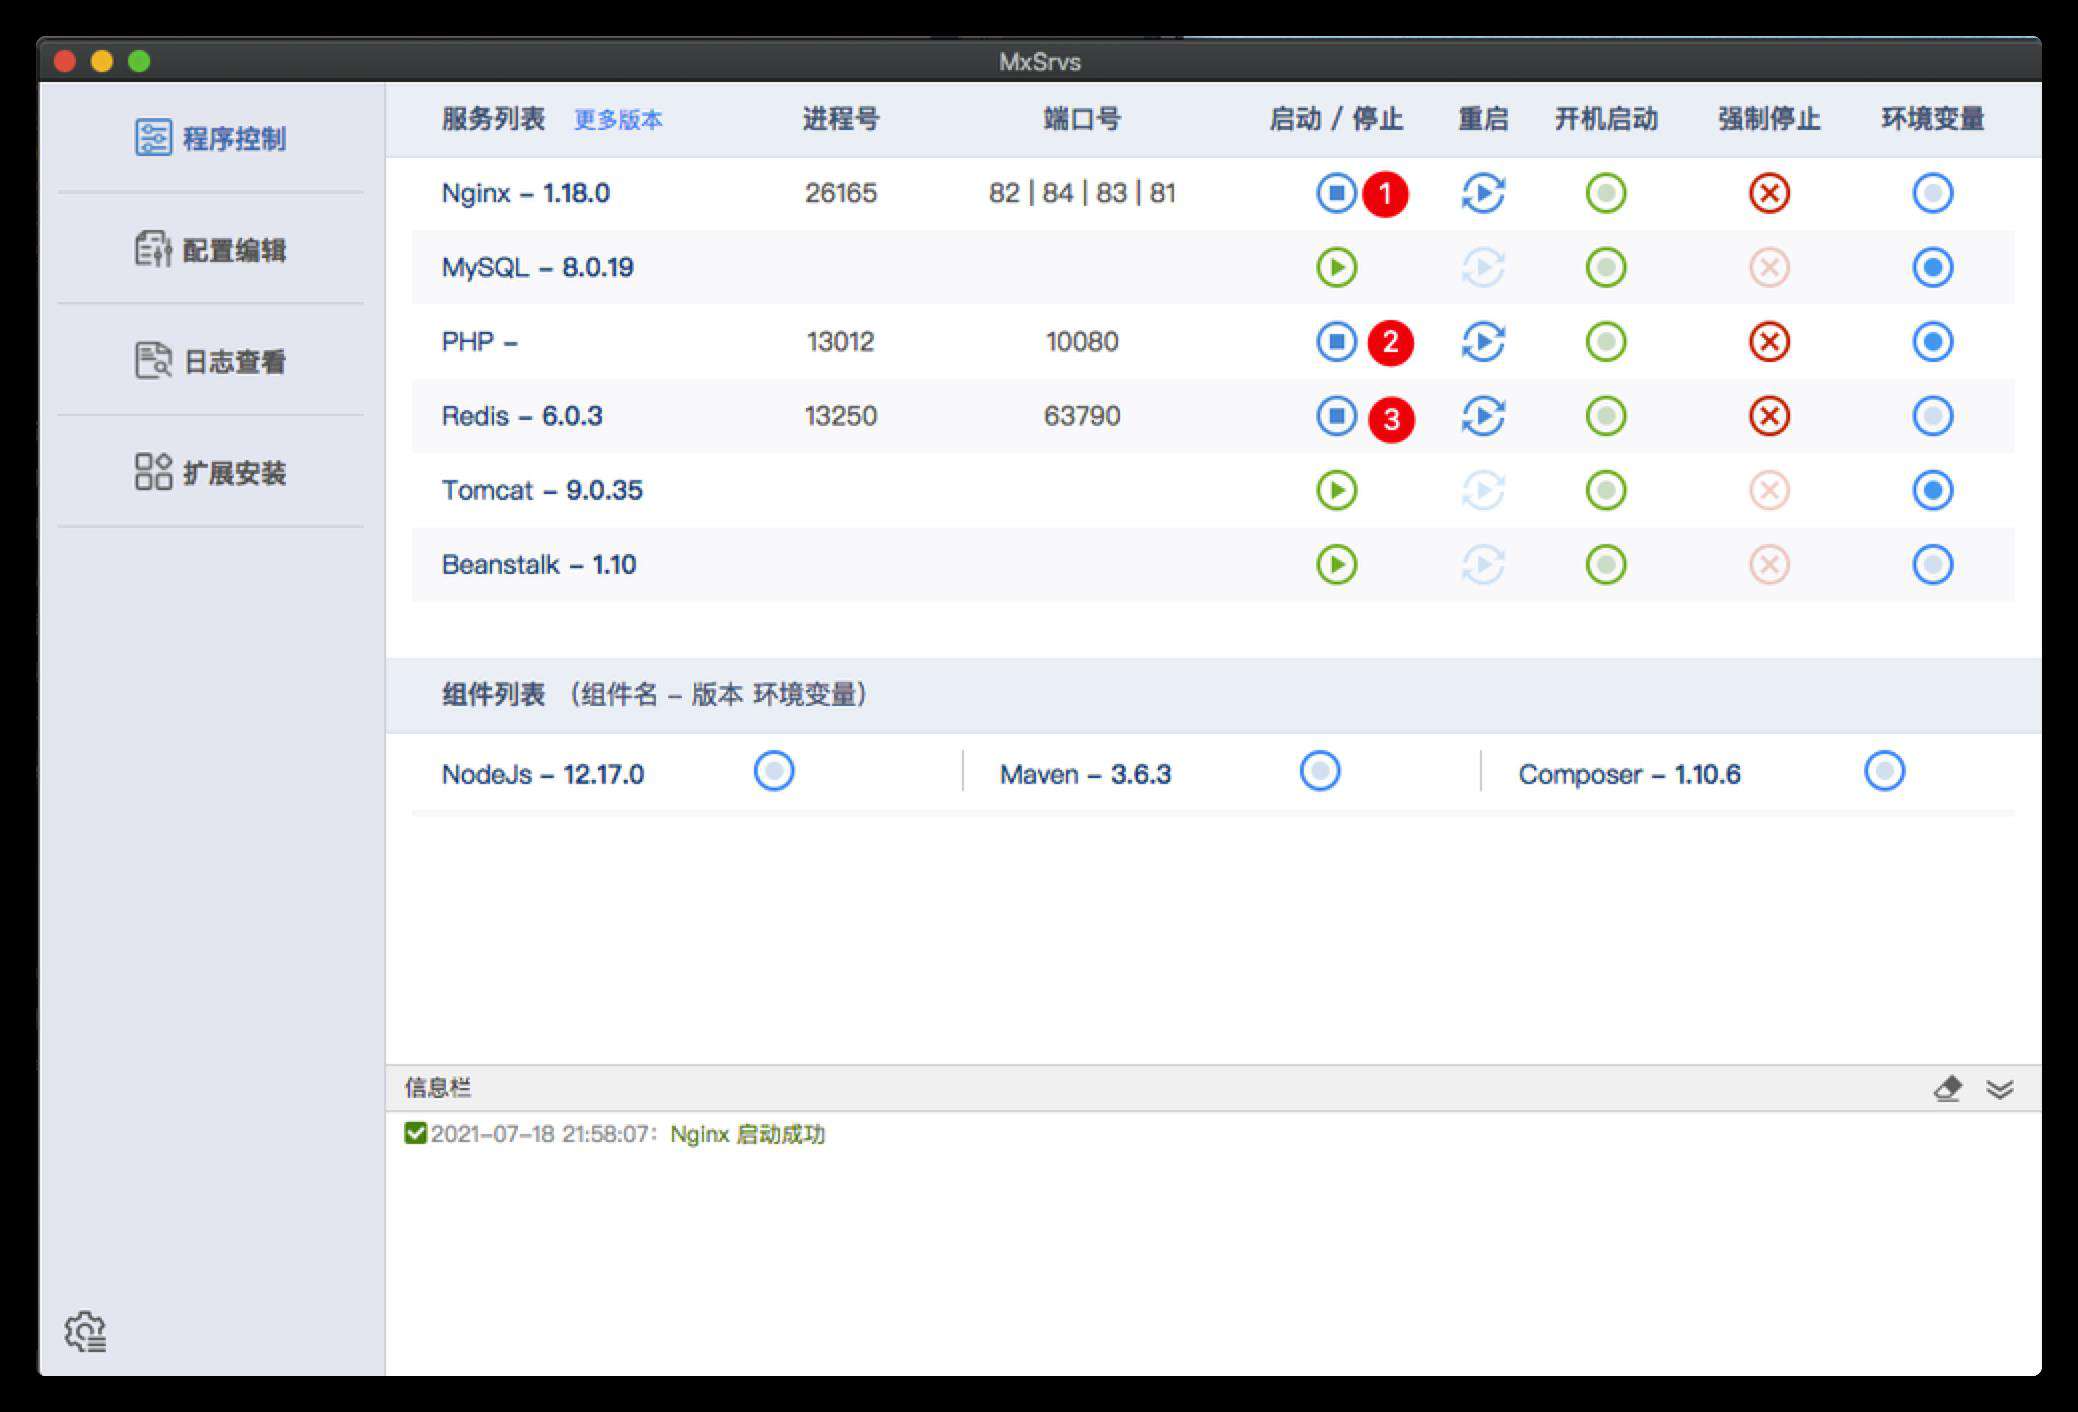Viewport: 2078px width, 1412px height.
Task: Click the NodeJs – 12.17.0 component name
Action: tap(543, 775)
